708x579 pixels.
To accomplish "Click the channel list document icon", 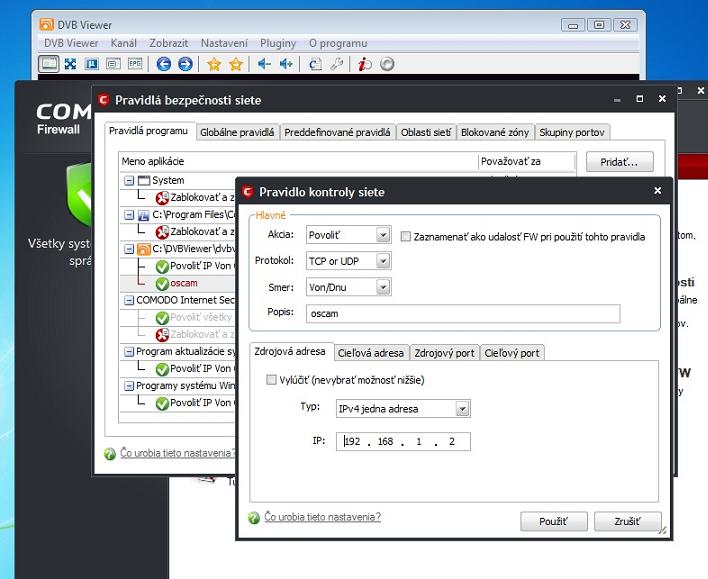I will click(x=315, y=64).
